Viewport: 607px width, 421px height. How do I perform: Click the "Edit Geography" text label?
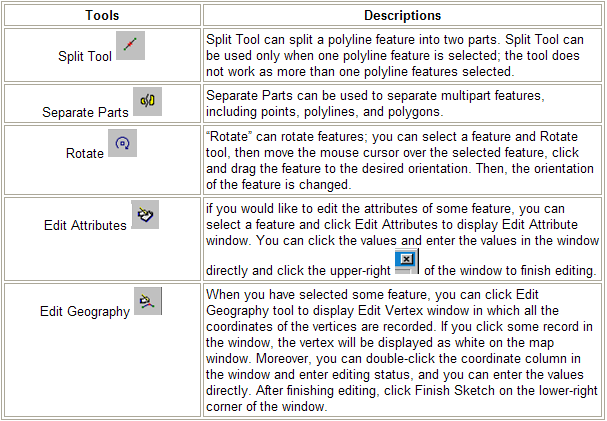pyautogui.click(x=85, y=311)
